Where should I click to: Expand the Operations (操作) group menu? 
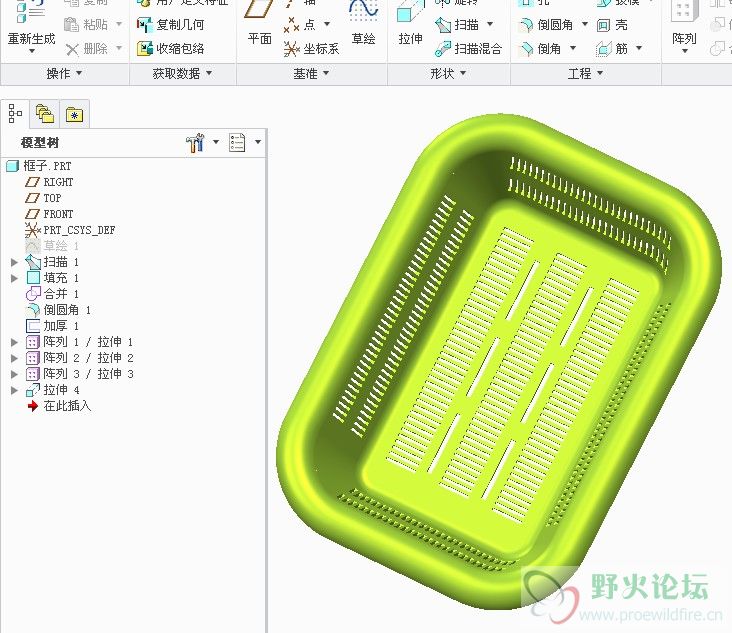pos(64,73)
